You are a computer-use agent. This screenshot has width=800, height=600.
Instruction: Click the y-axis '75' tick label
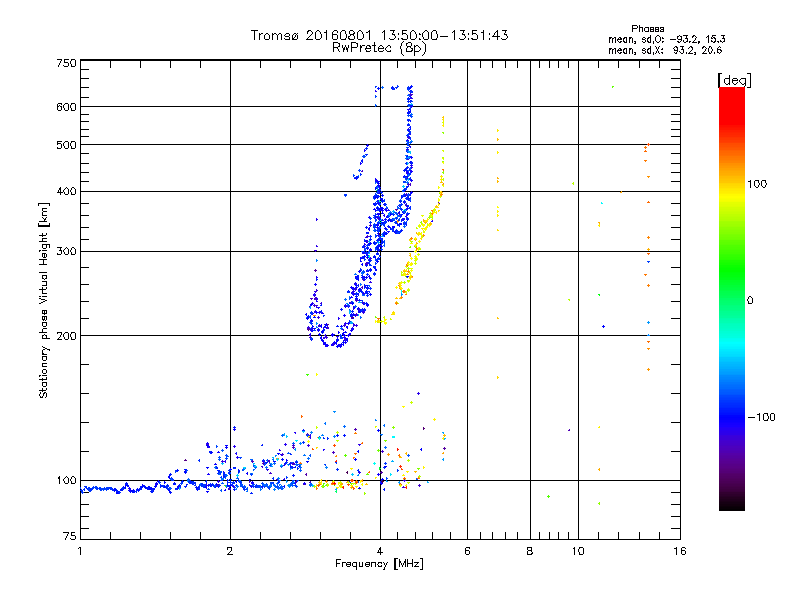(x=70, y=536)
